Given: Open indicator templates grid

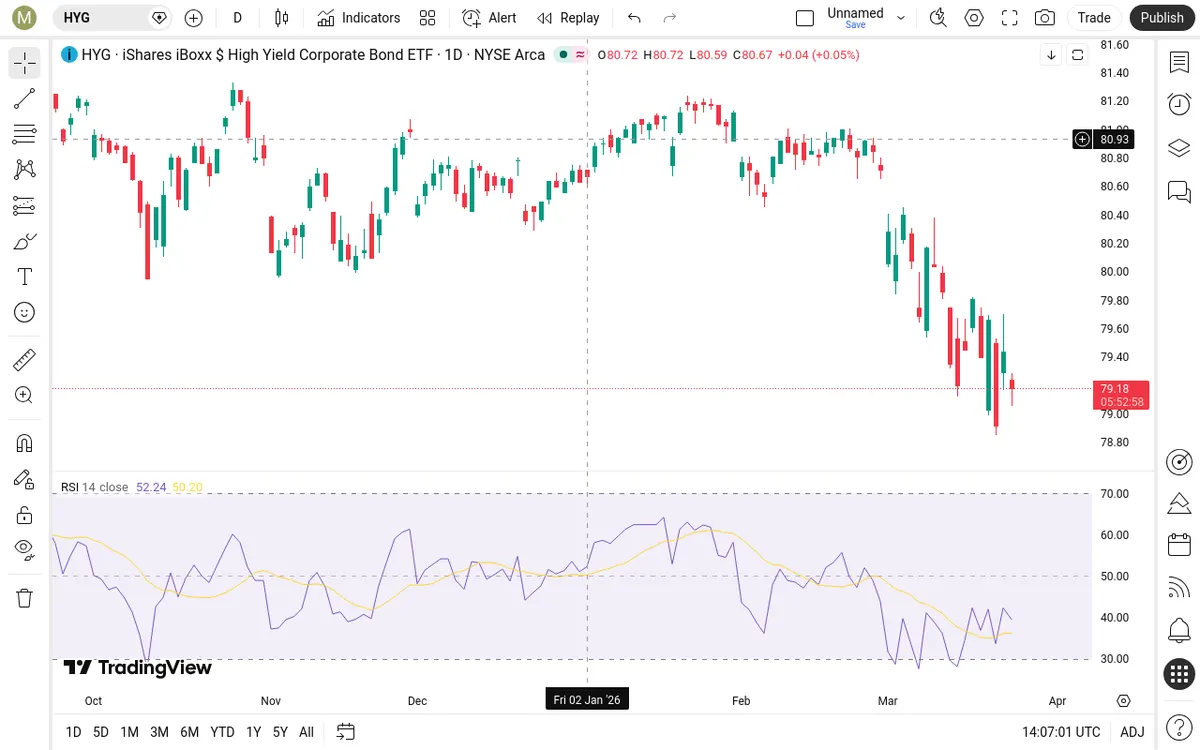Looking at the screenshot, I should pyautogui.click(x=428, y=17).
